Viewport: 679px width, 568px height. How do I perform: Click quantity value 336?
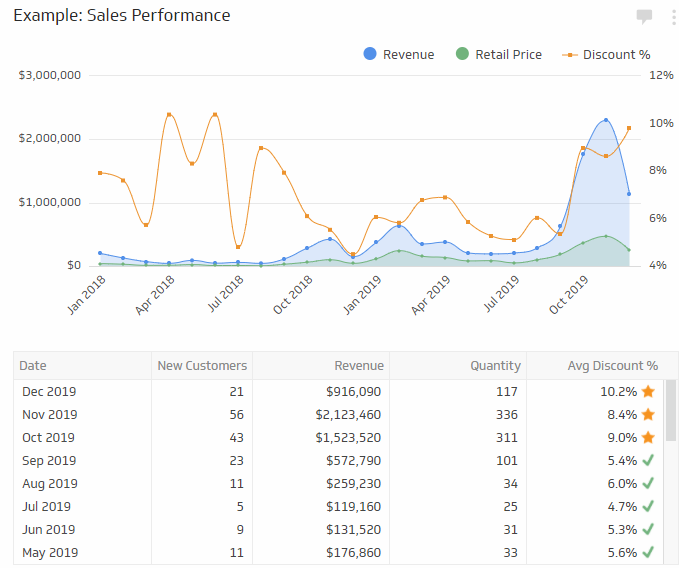pyautogui.click(x=507, y=415)
